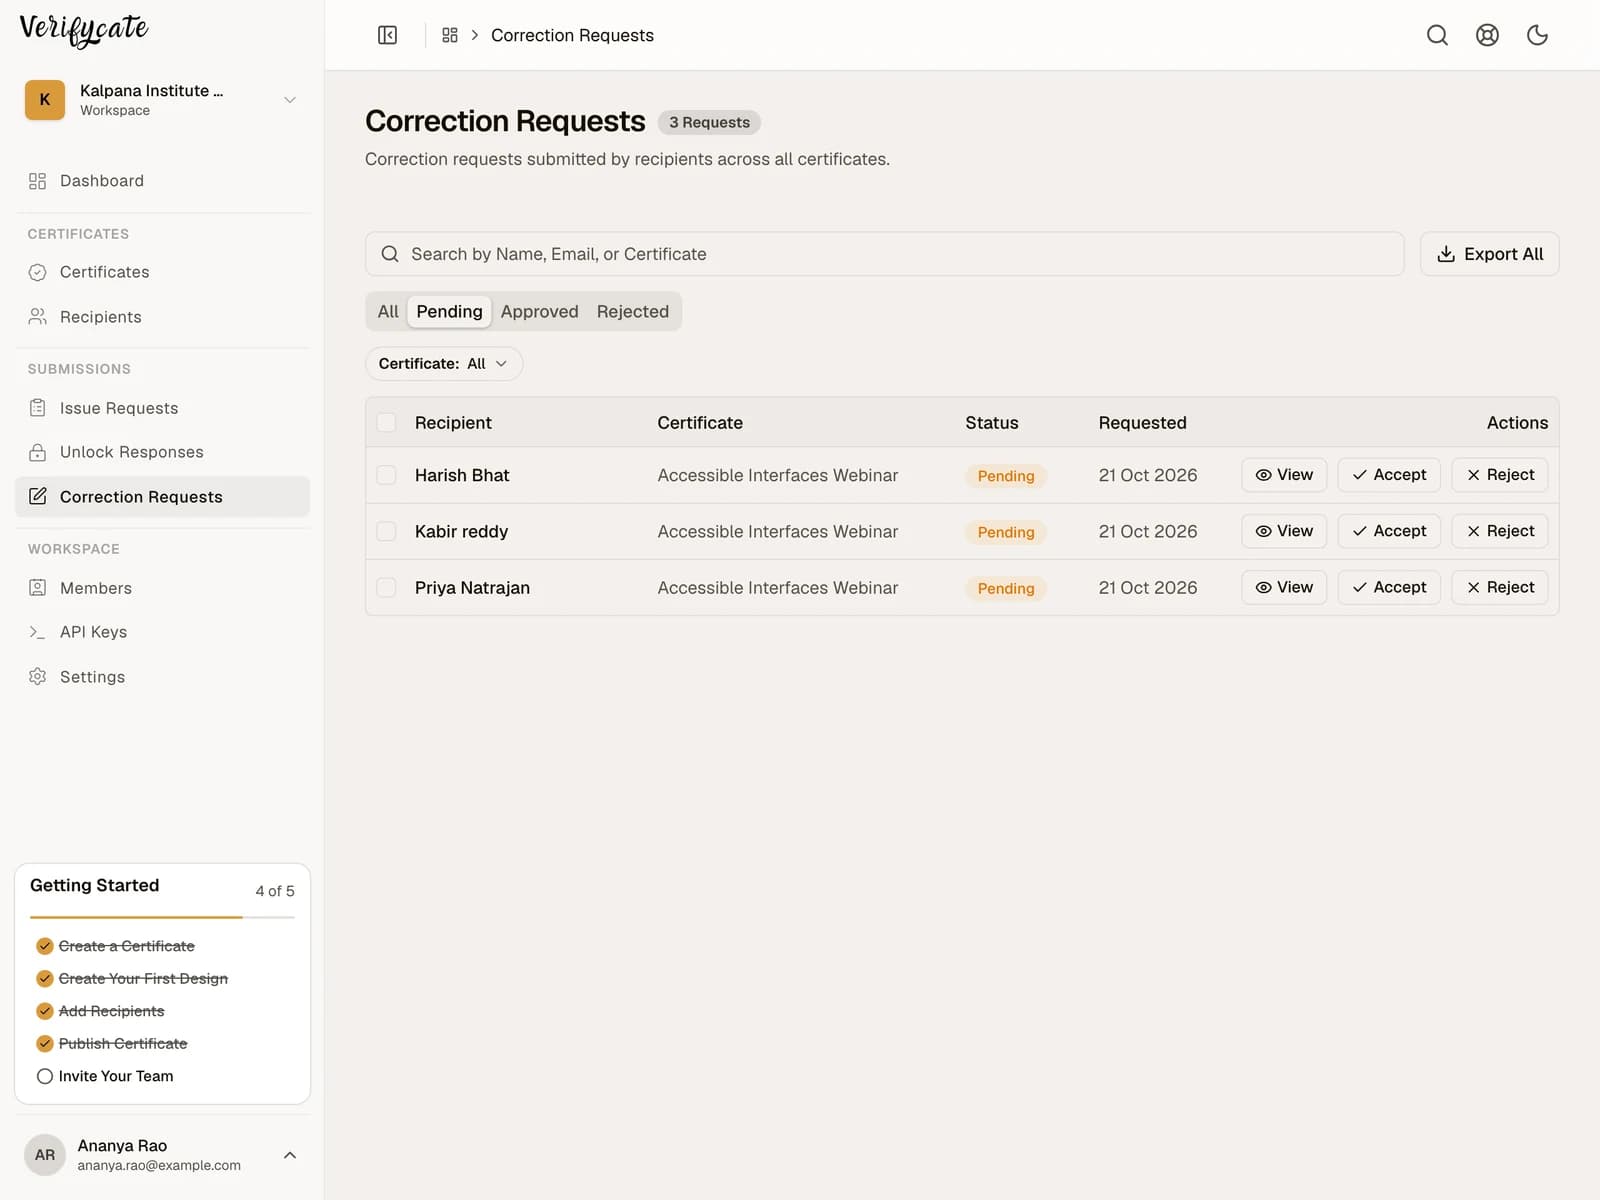This screenshot has height=1200, width=1600.
Task: Accept Kabir reddy's correction request
Action: 1389,531
